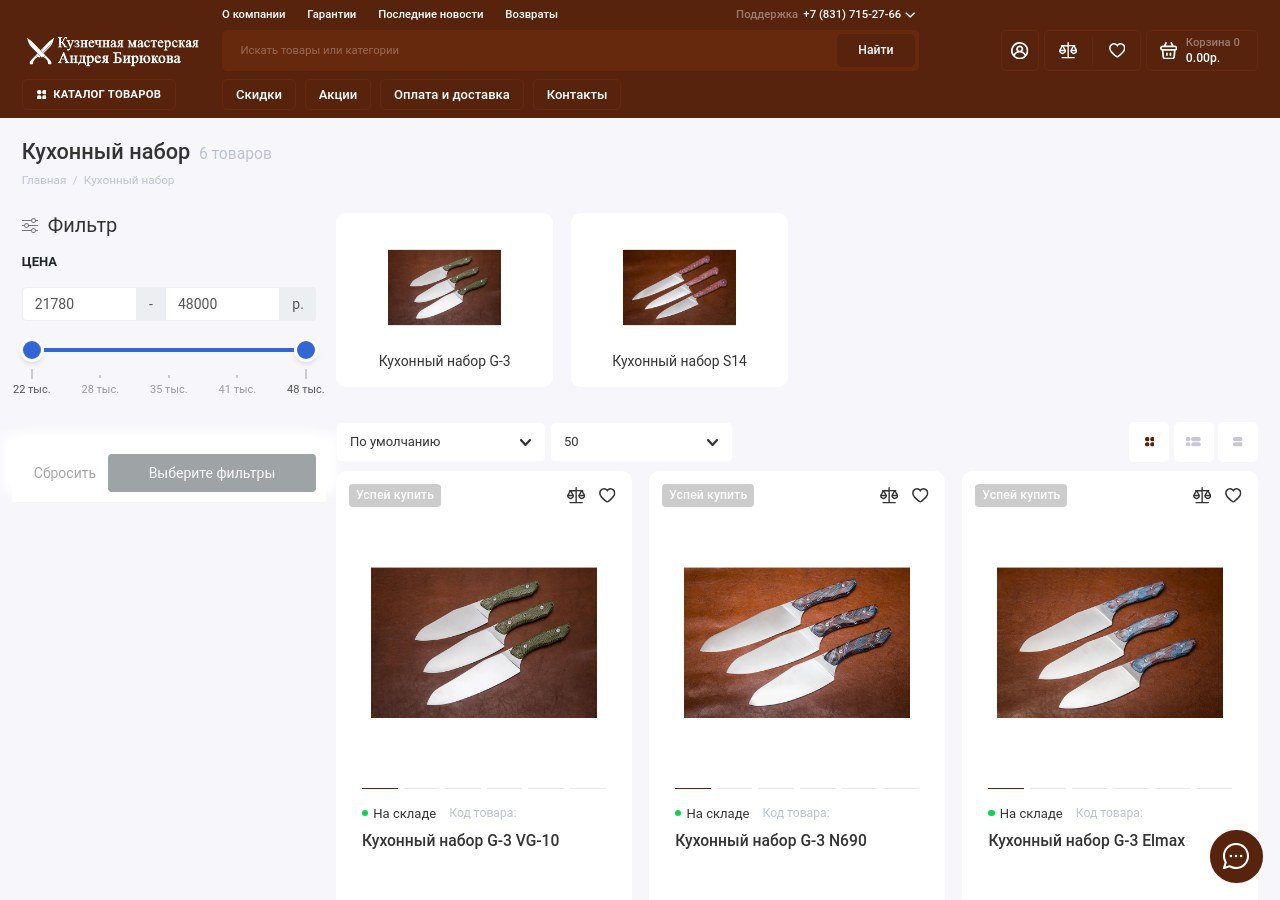Open the header wishlist heart icon
This screenshot has height=900, width=1280.
[x=1117, y=51]
